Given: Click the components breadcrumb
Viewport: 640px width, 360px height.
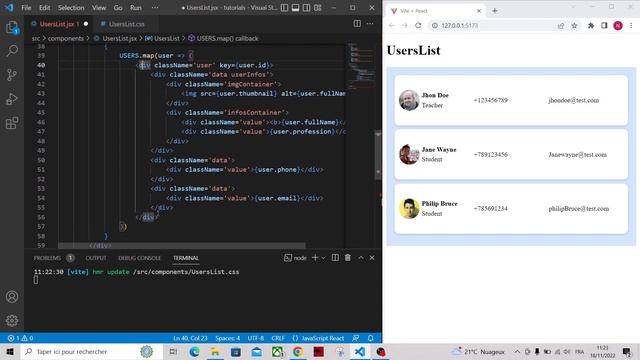Looking at the screenshot, I should tap(66, 38).
